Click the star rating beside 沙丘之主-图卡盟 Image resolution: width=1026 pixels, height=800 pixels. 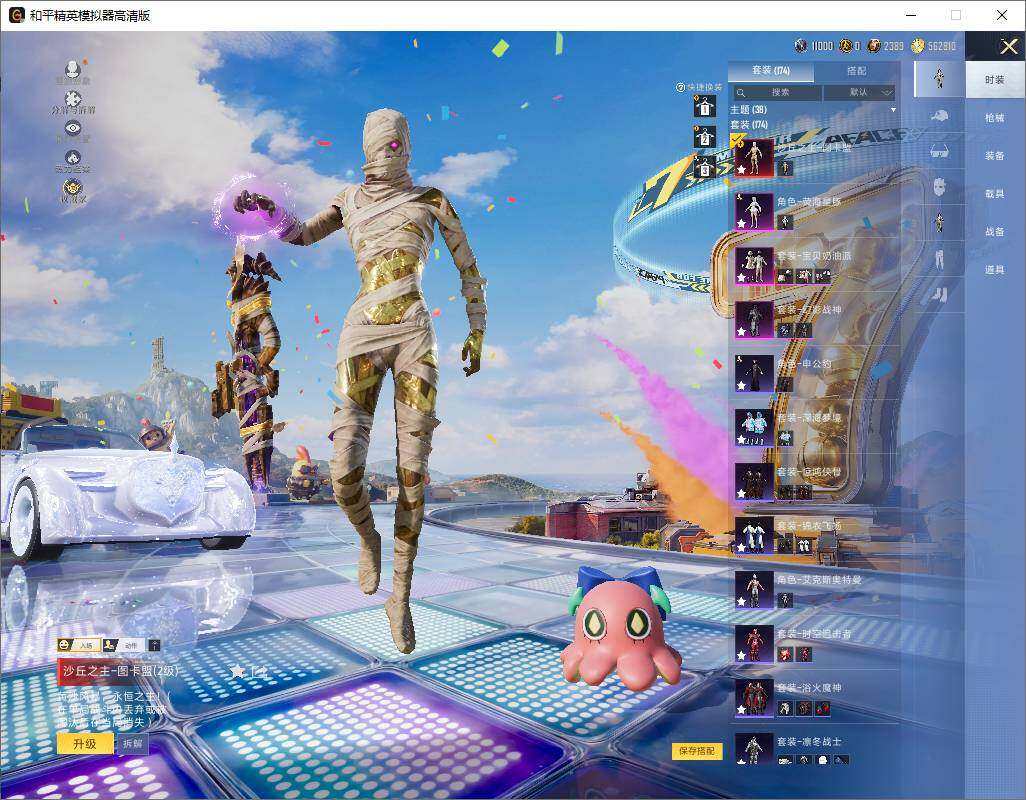click(x=238, y=670)
